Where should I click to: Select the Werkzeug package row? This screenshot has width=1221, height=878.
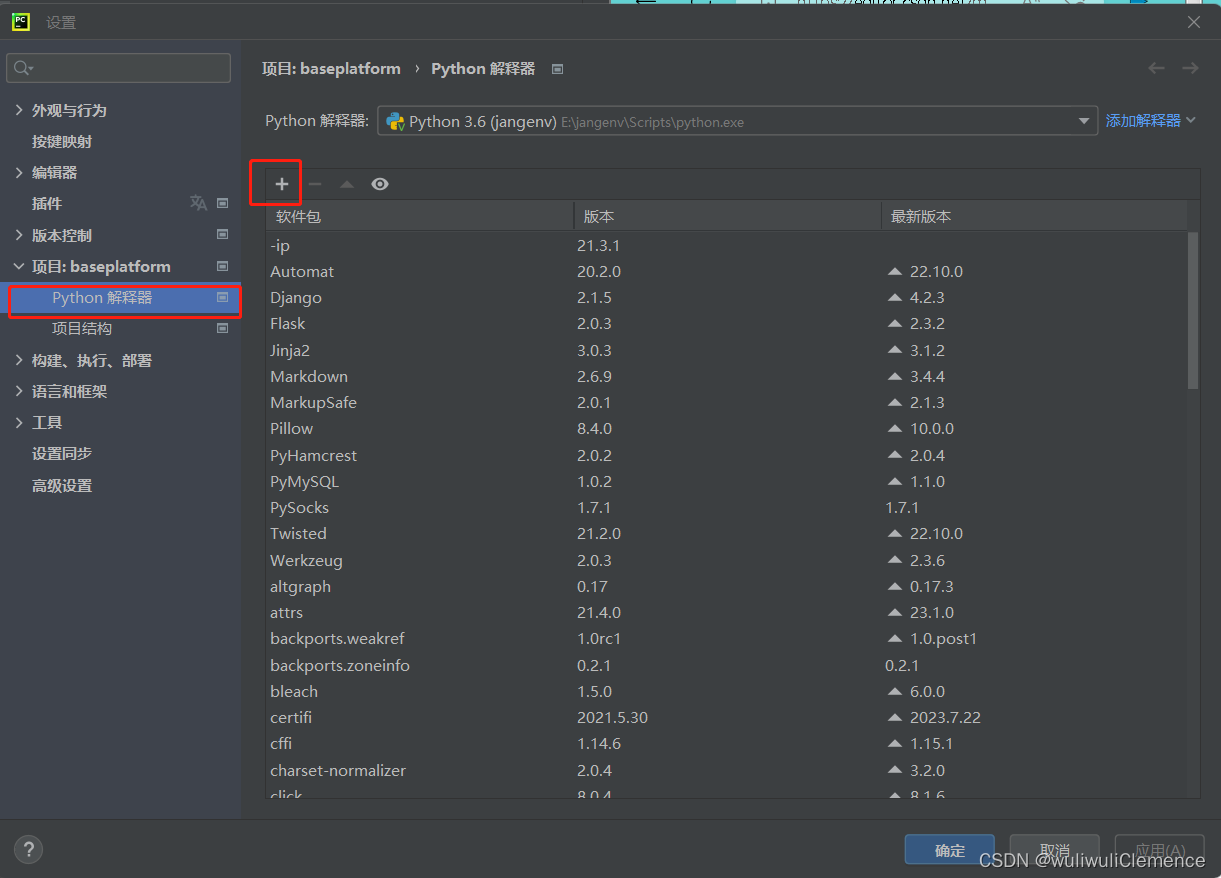coord(726,560)
